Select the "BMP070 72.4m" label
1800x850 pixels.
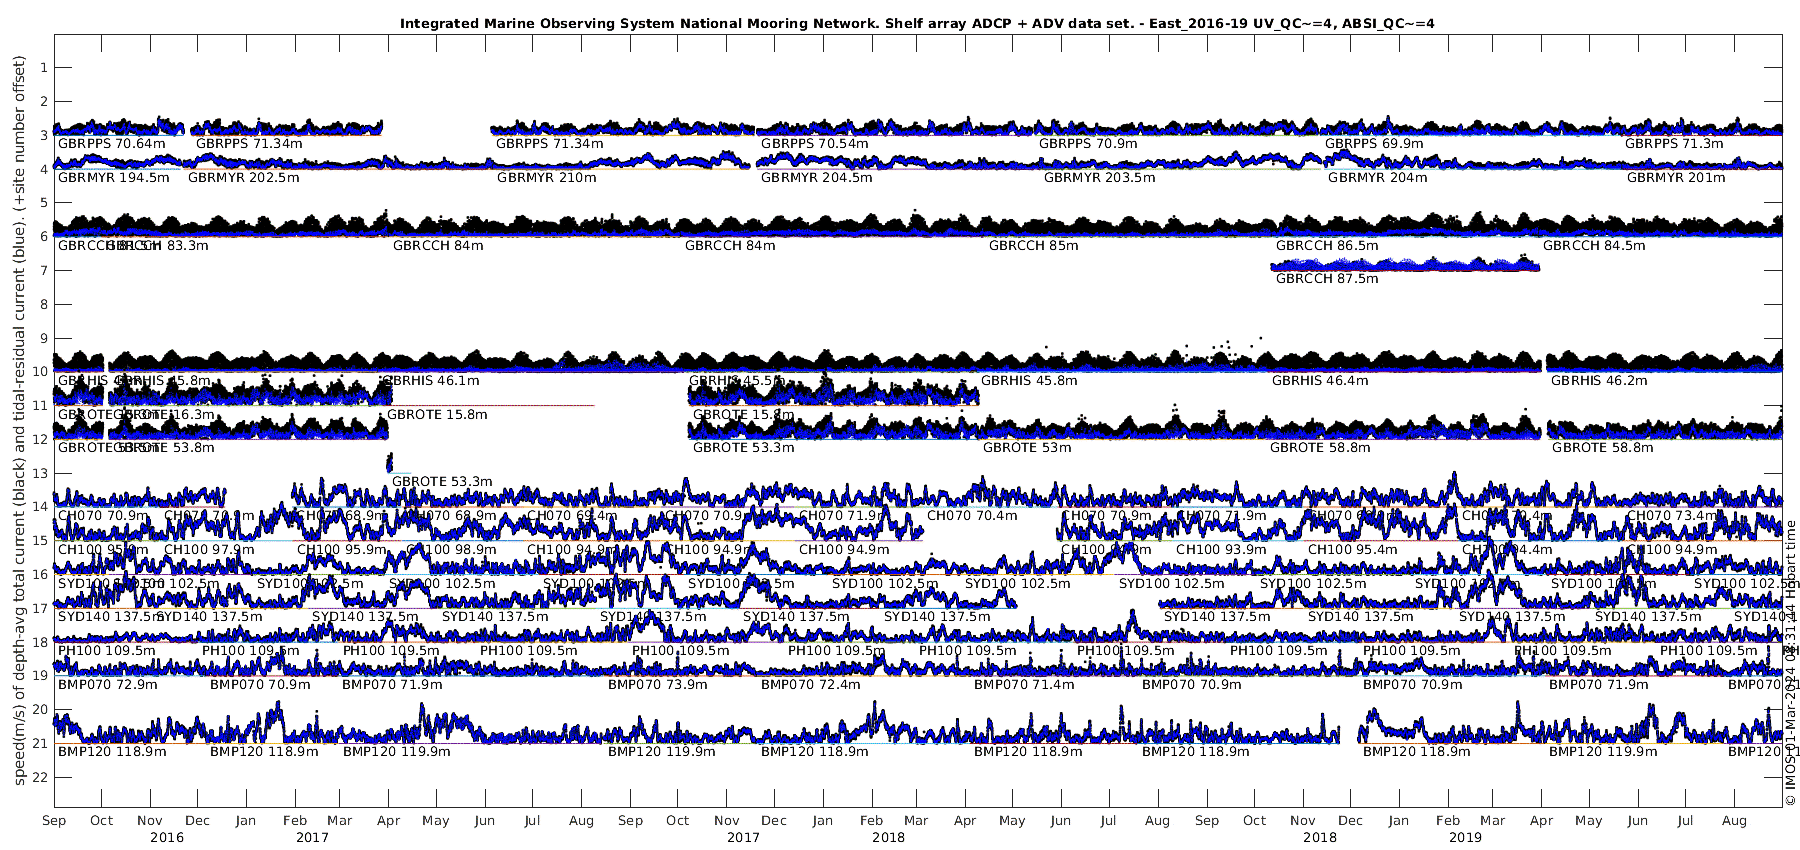point(811,685)
